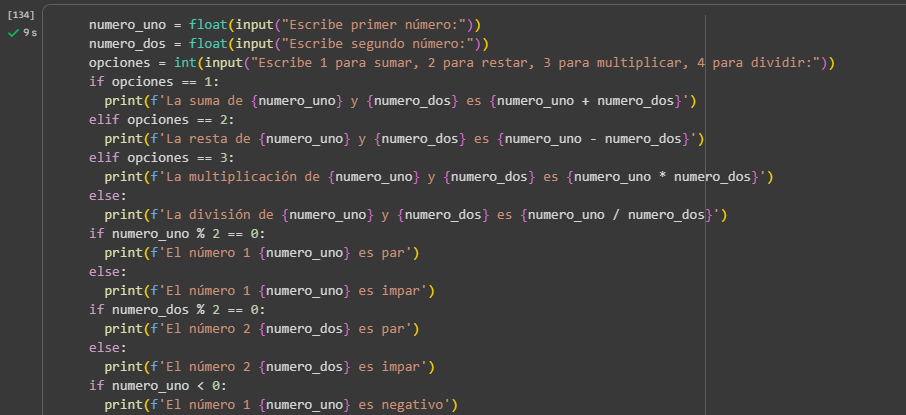Click the "El número 2 es par" print line
906x415 pixels.
(261, 328)
